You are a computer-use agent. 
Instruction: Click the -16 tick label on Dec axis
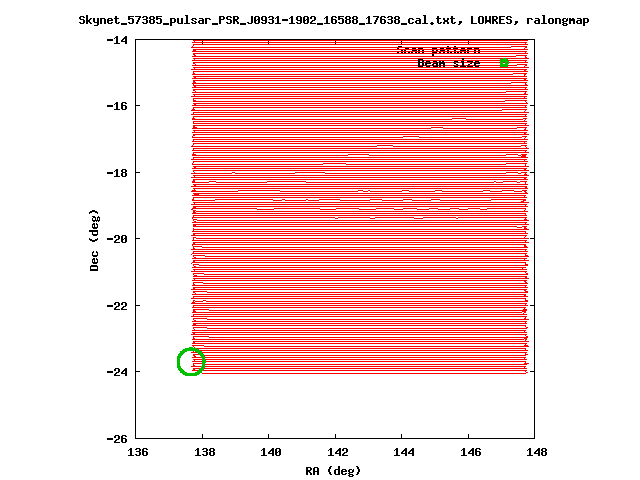[x=117, y=106]
